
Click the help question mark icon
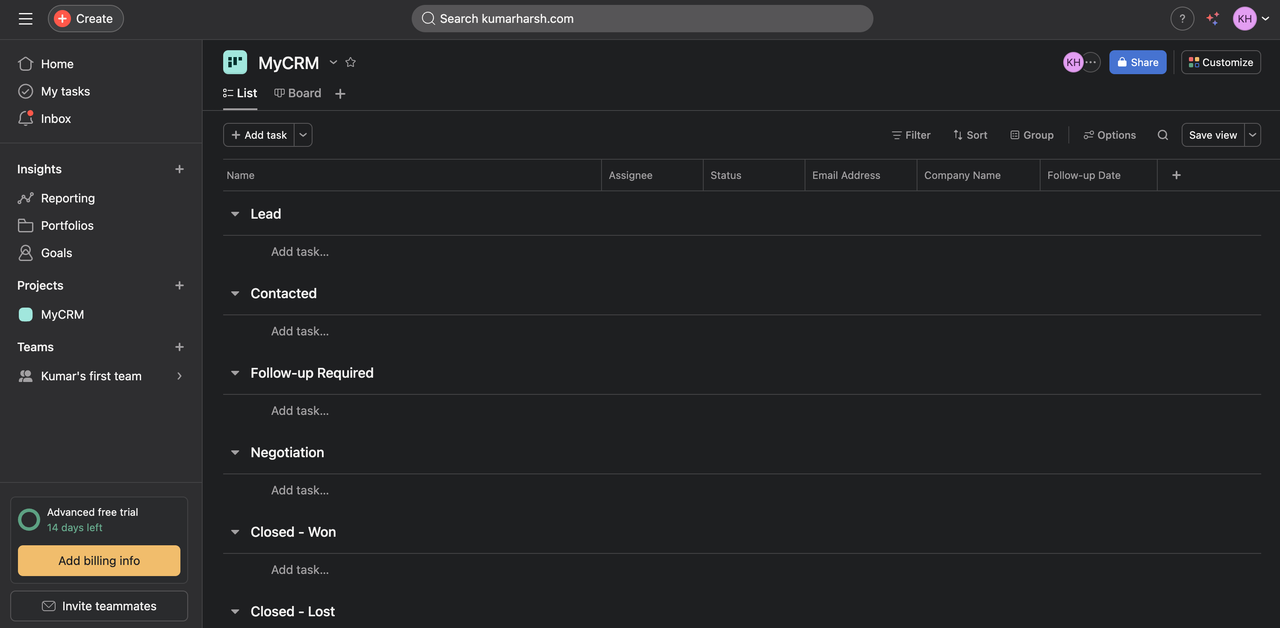(1181, 17)
